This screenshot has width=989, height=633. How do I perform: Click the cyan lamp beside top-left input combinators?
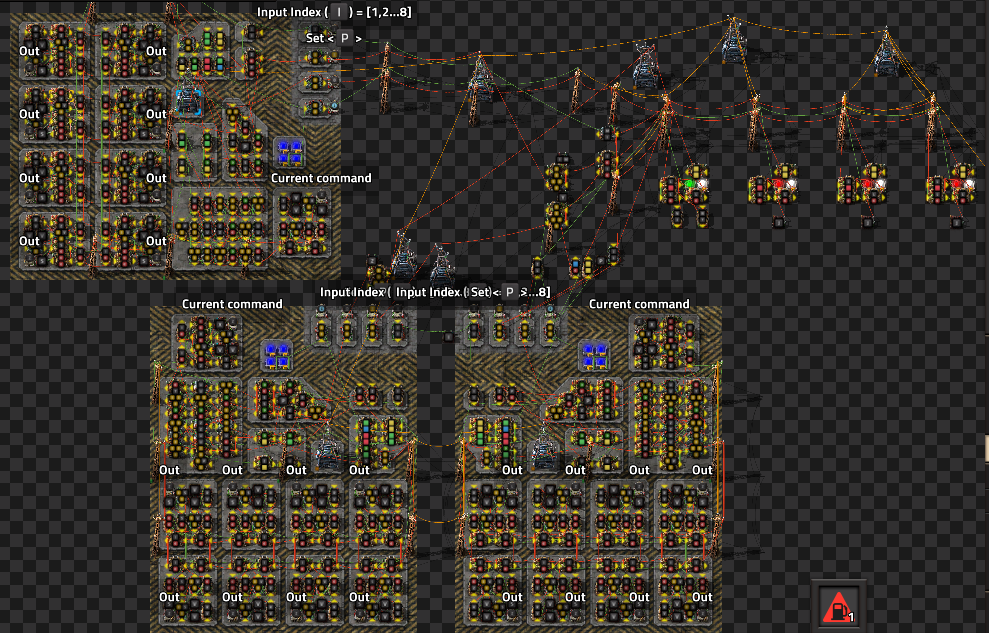[x=334, y=106]
